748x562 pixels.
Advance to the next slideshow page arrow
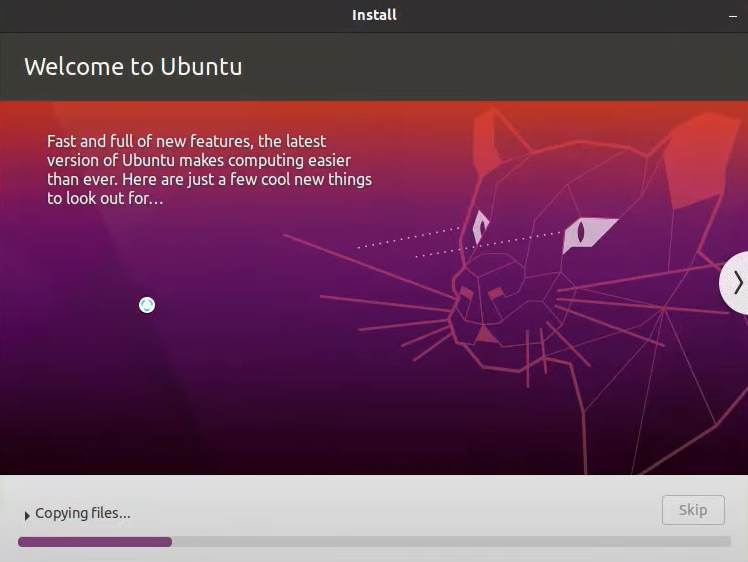[736, 283]
